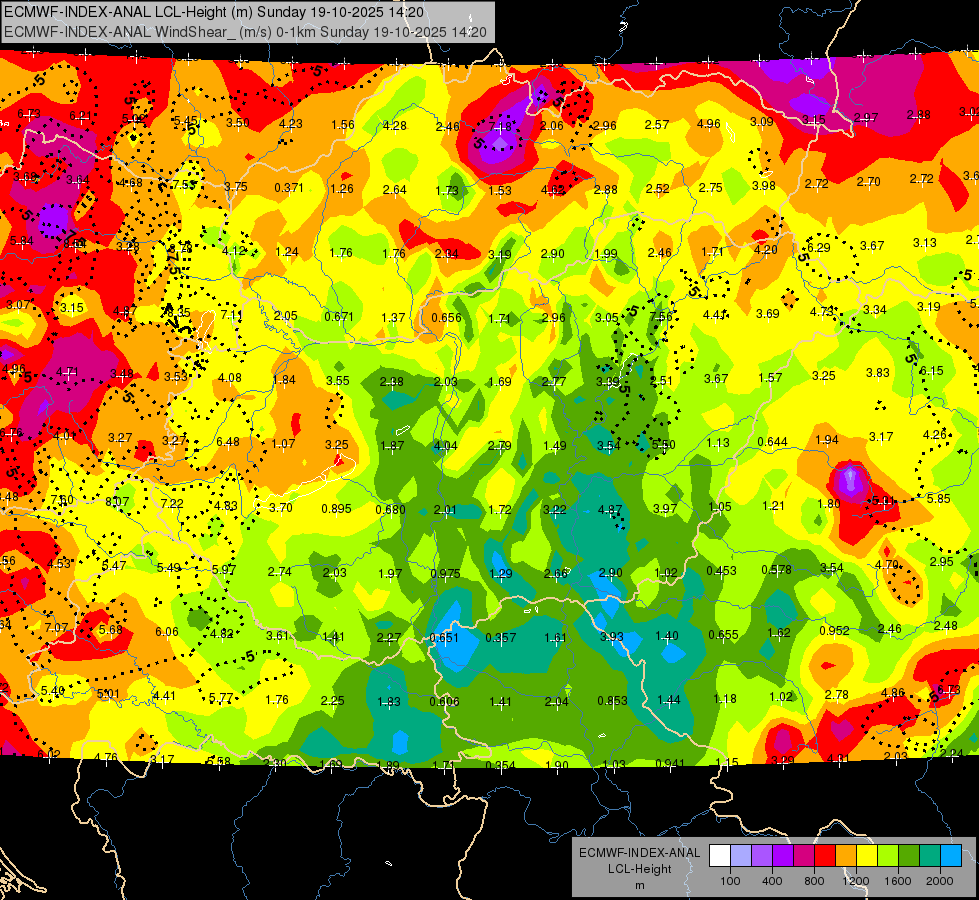The image size is (979, 900).
Task: Click the WindShear 0-1km header line
Action: [245, 32]
